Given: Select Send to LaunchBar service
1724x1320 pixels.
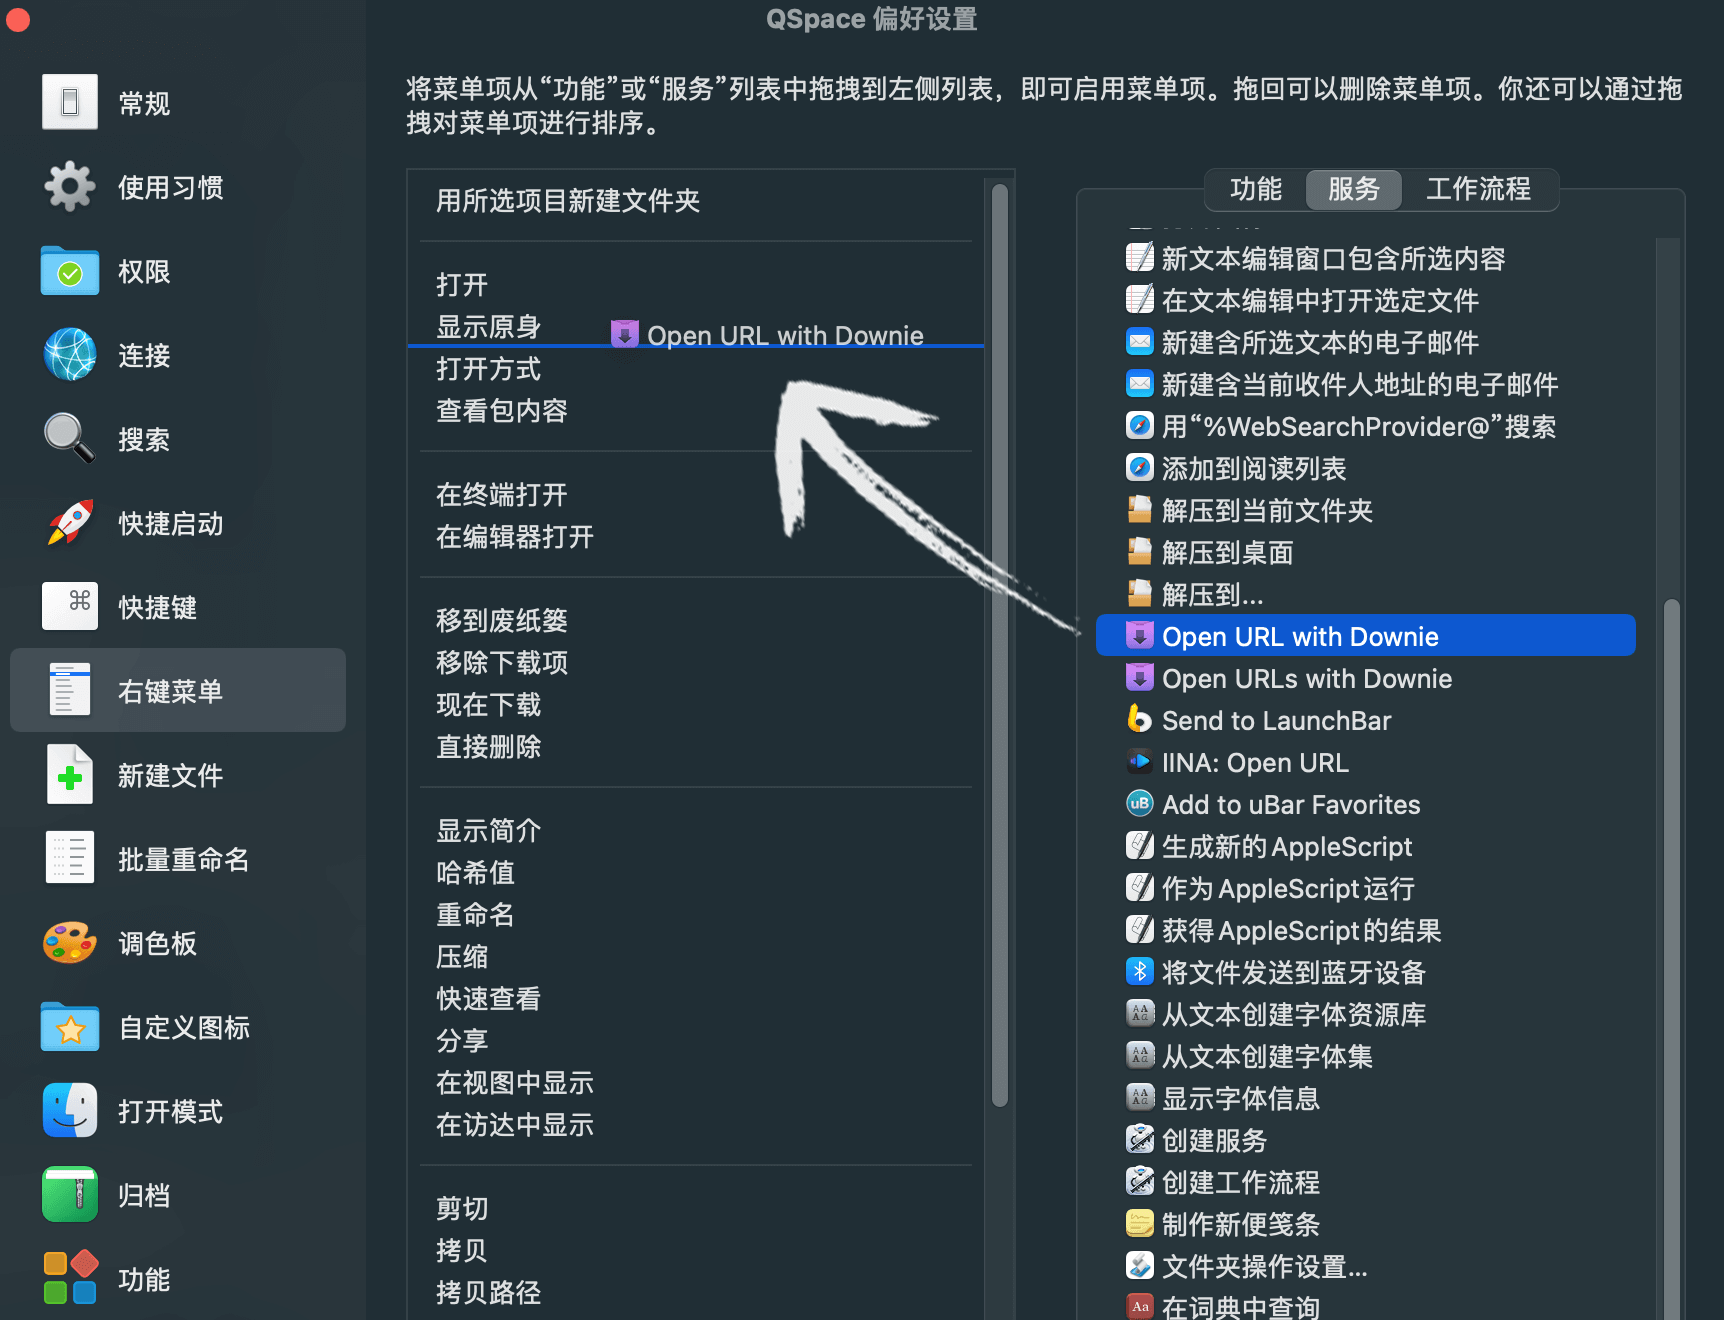Looking at the screenshot, I should tap(1276, 721).
